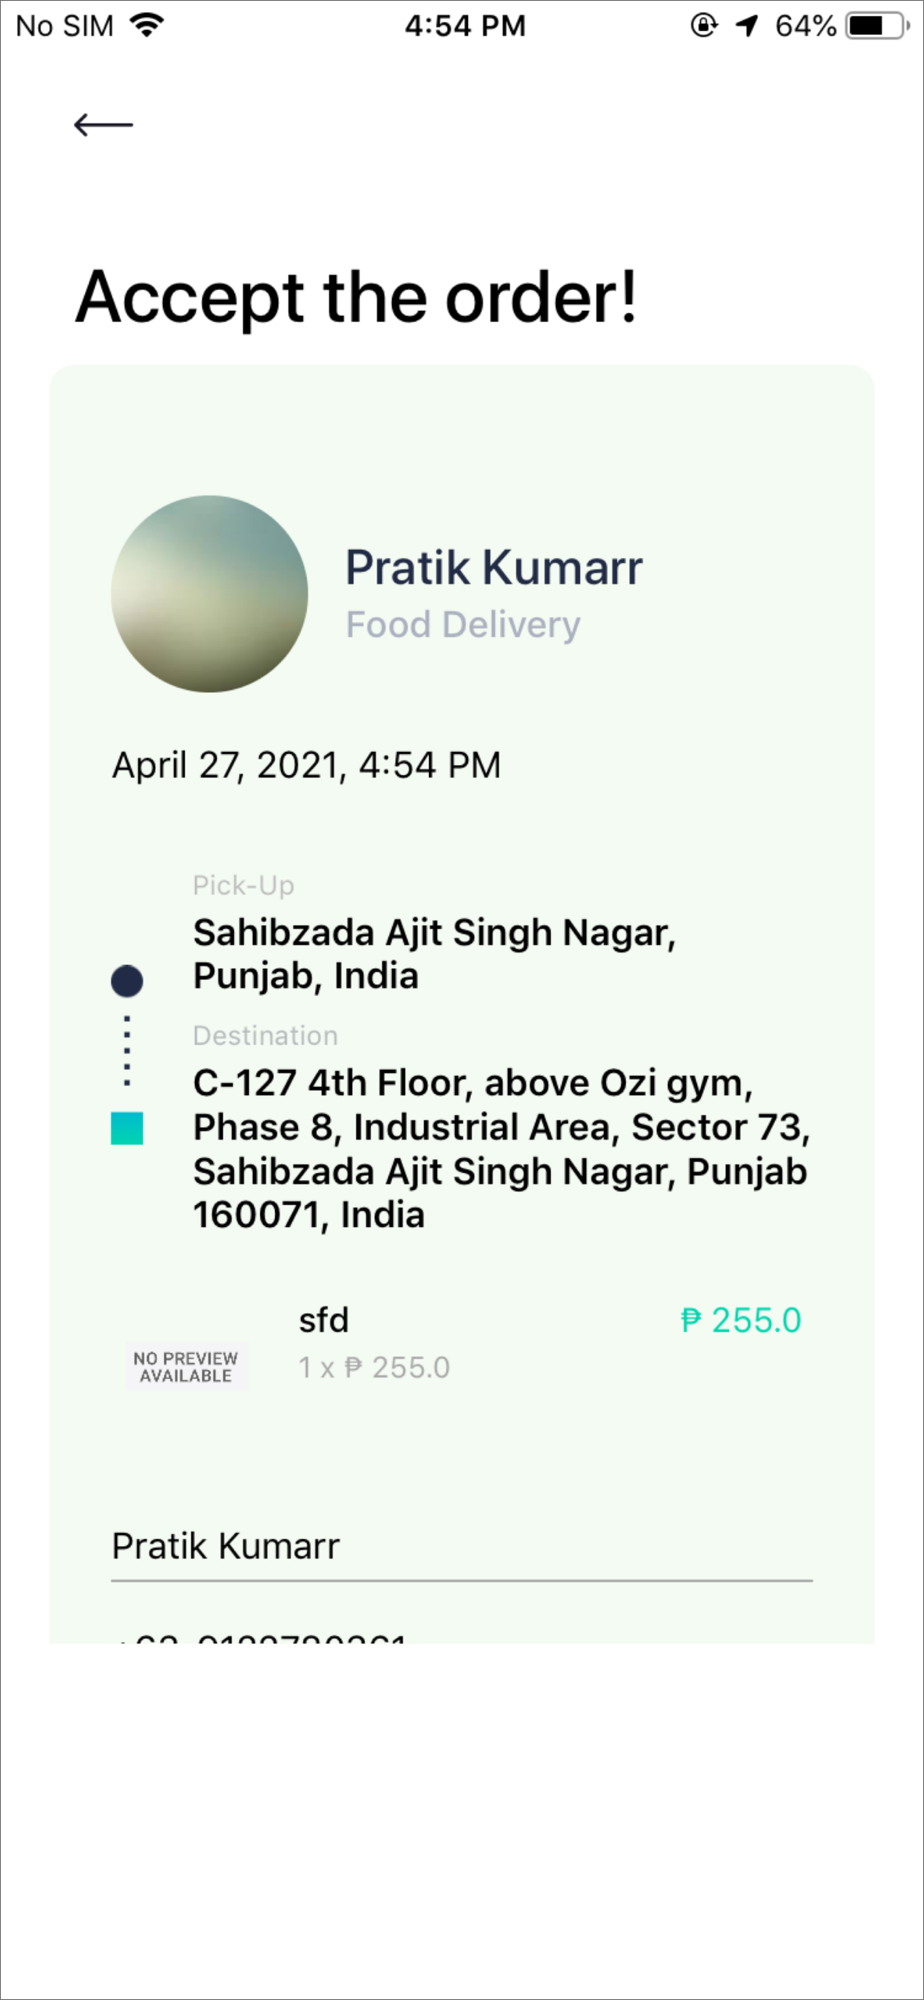The width and height of the screenshot is (924, 2000).
Task: Tap the 'Food Delivery' service label
Action: pyautogui.click(x=463, y=624)
